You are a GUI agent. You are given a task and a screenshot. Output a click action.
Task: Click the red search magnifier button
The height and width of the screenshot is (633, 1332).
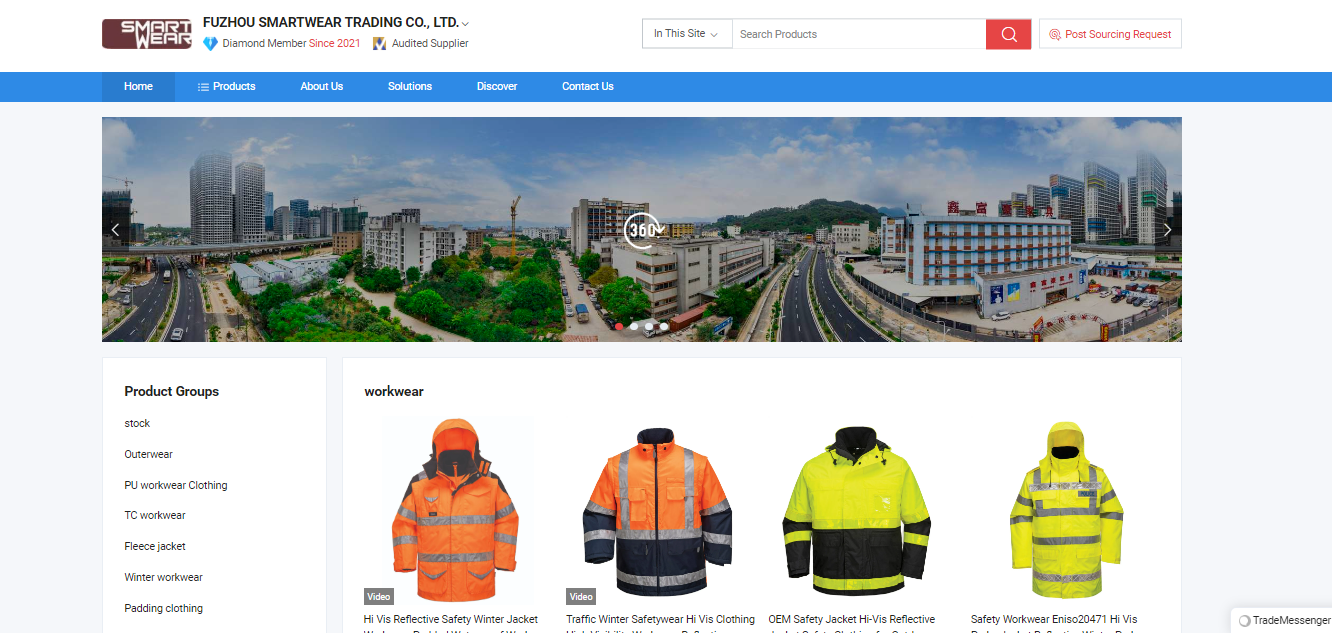coord(1008,34)
